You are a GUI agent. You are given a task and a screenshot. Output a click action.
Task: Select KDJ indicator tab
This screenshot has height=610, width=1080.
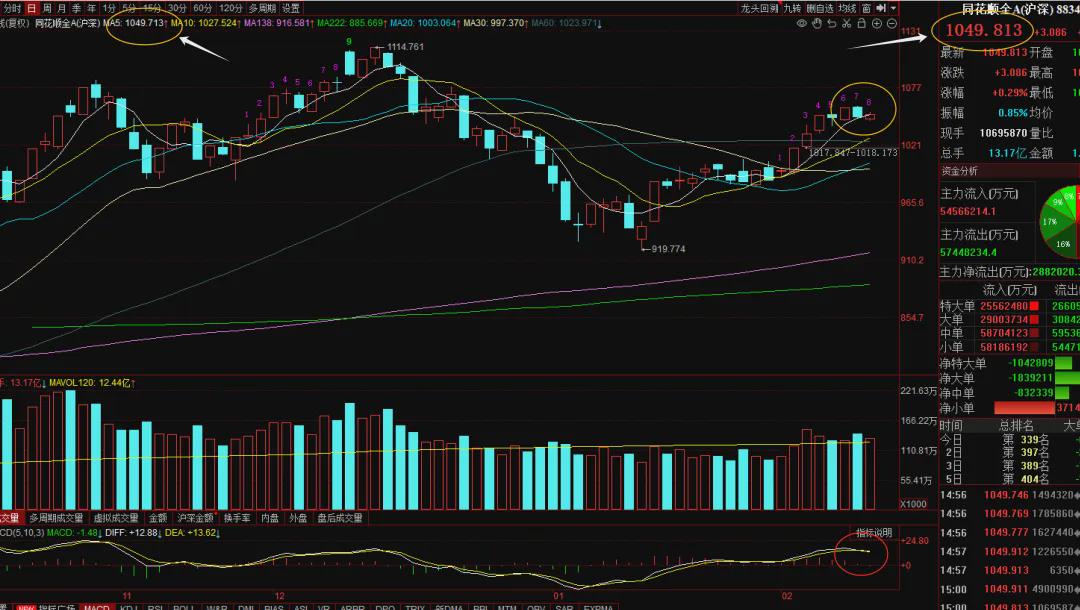pyautogui.click(x=128, y=607)
